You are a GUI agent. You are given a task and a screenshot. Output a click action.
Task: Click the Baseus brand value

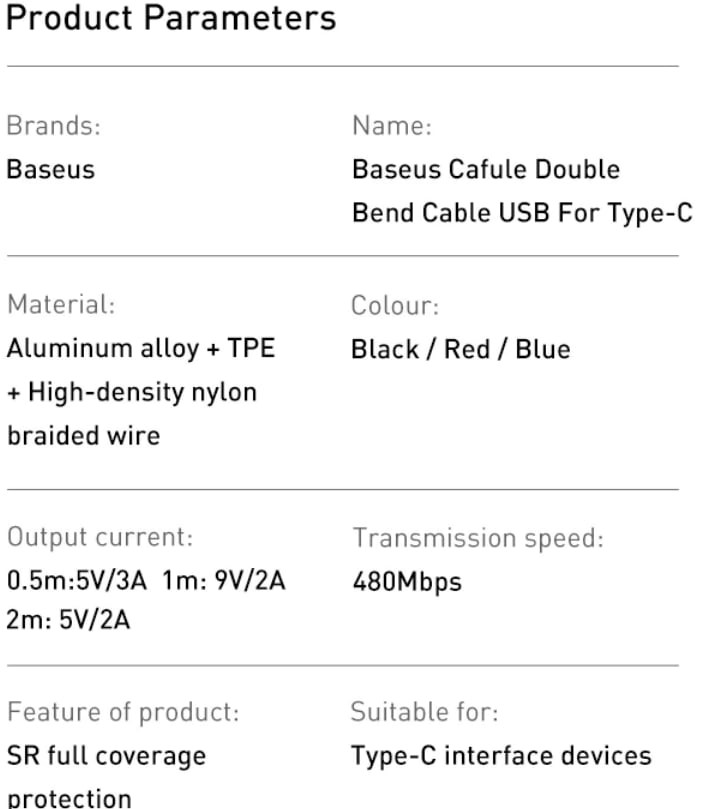[51, 169]
